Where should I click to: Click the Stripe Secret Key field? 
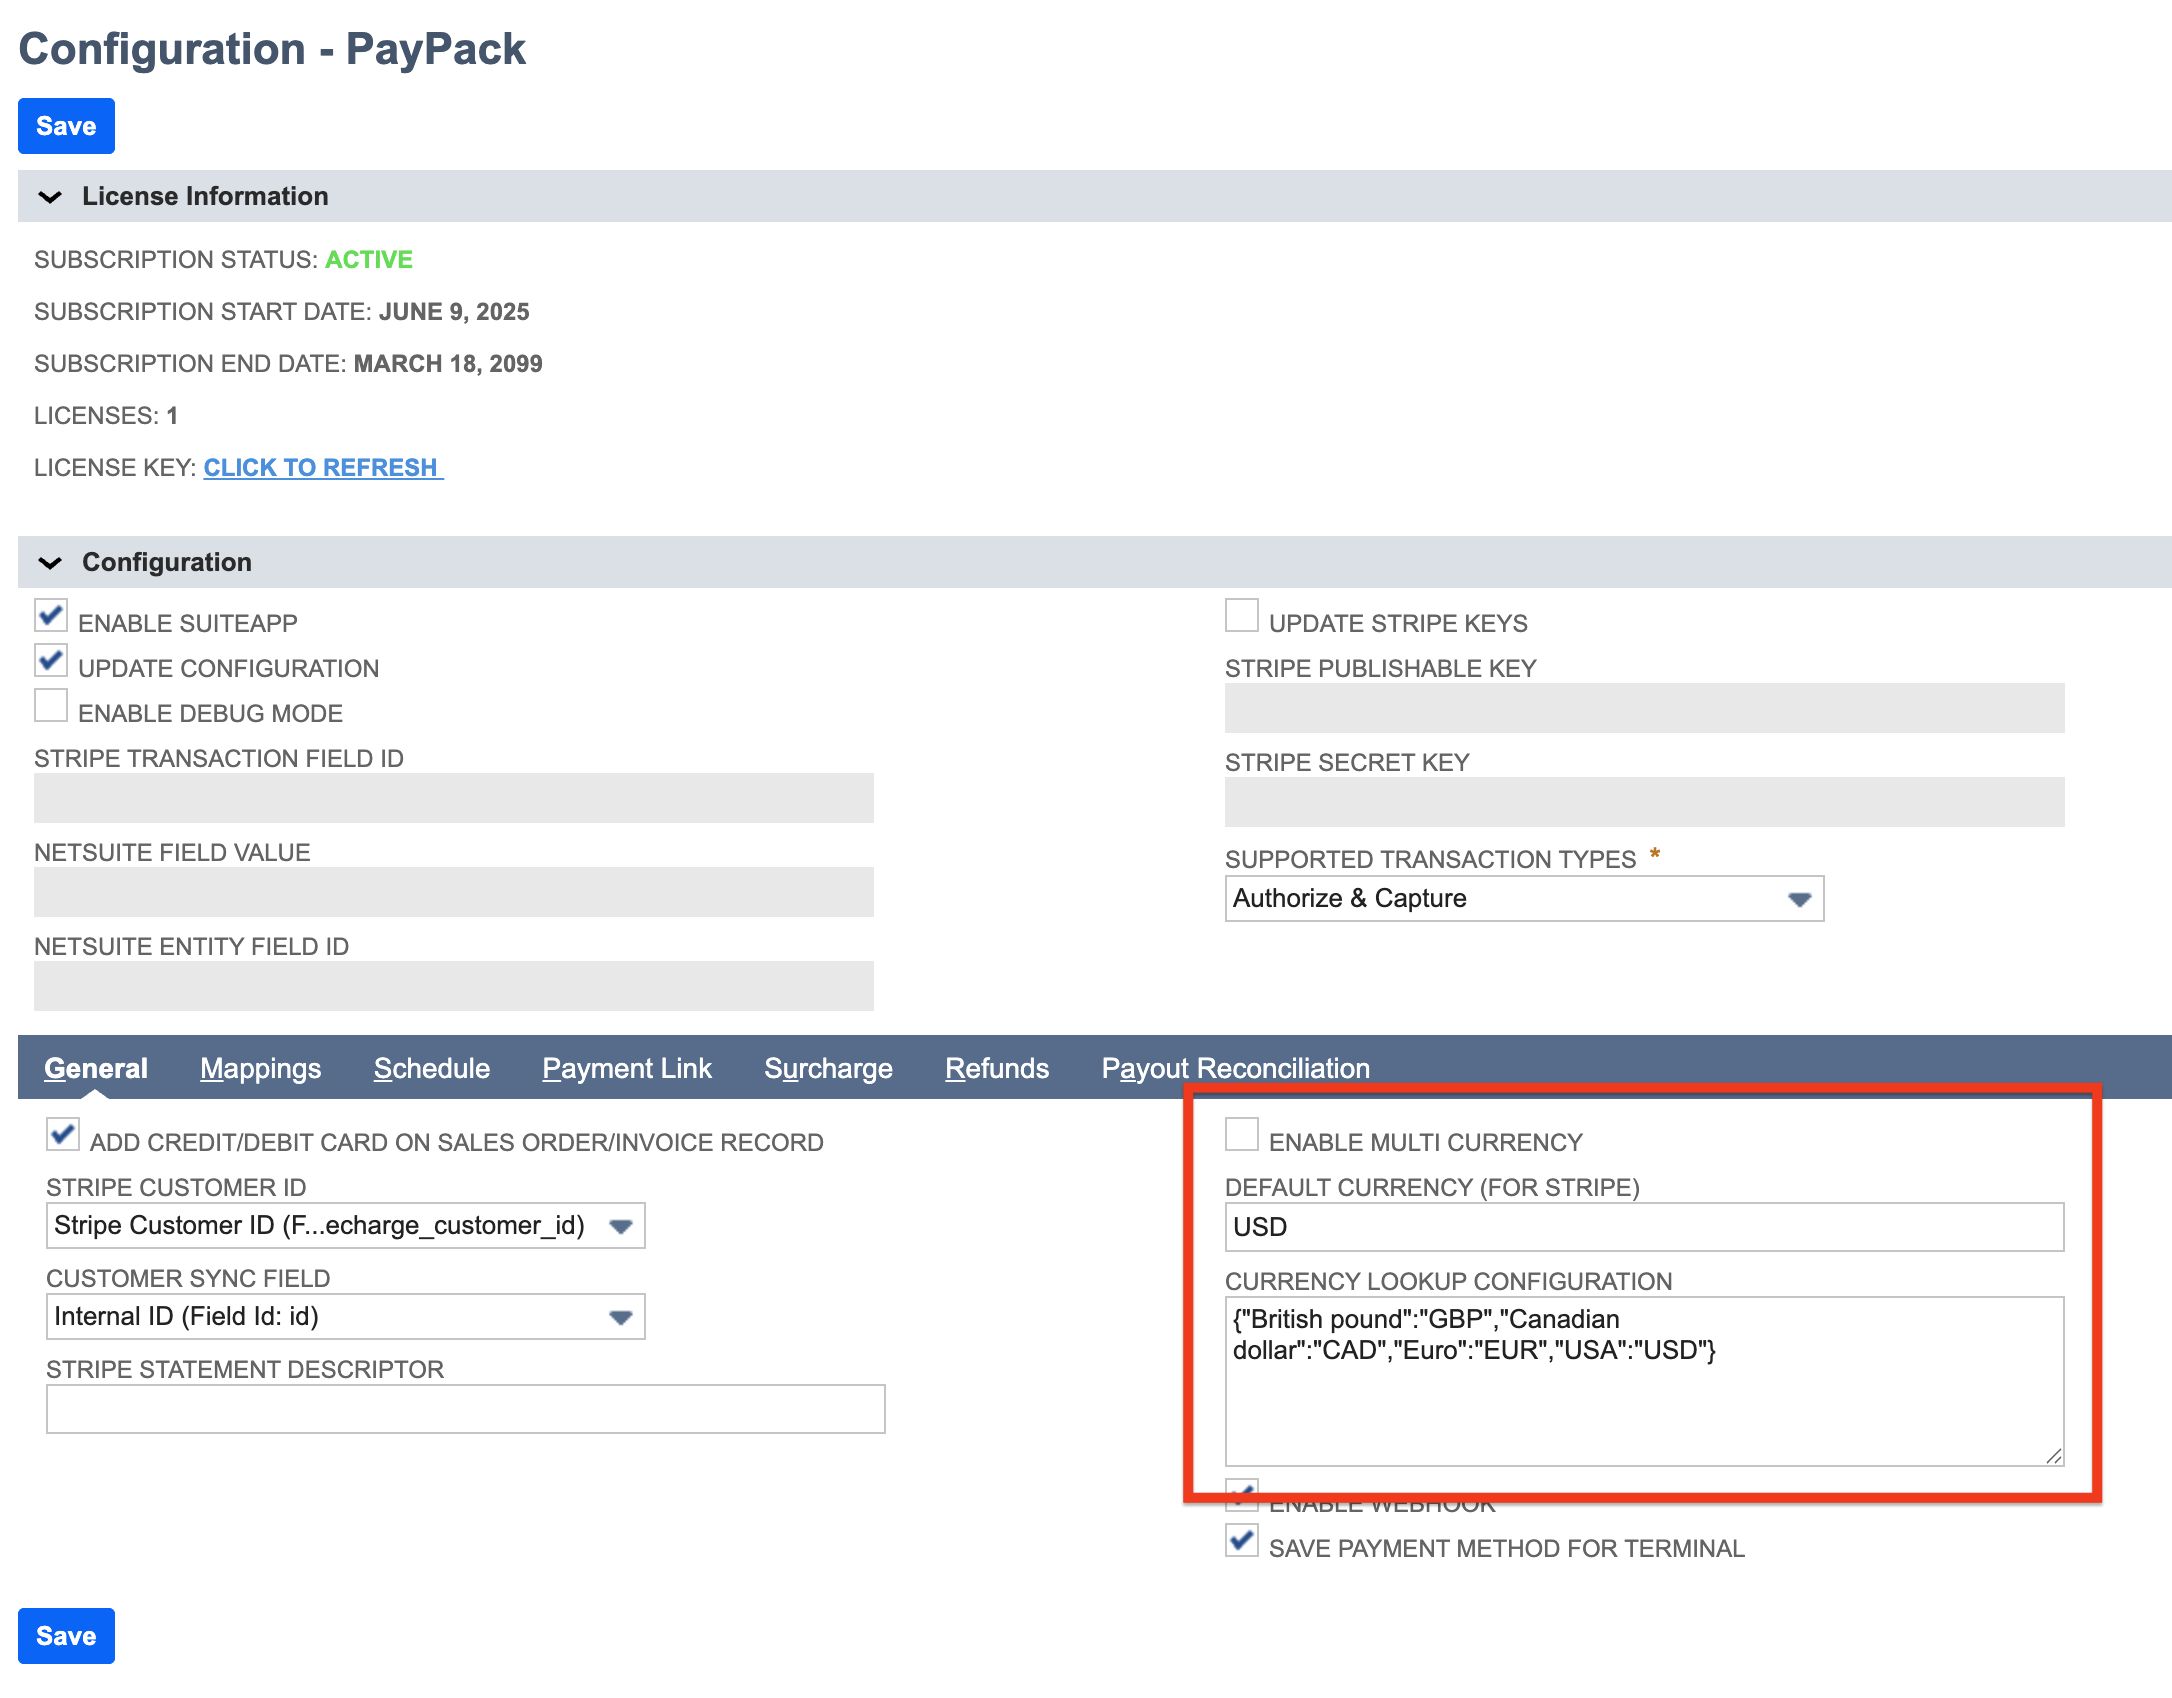coord(1645,802)
